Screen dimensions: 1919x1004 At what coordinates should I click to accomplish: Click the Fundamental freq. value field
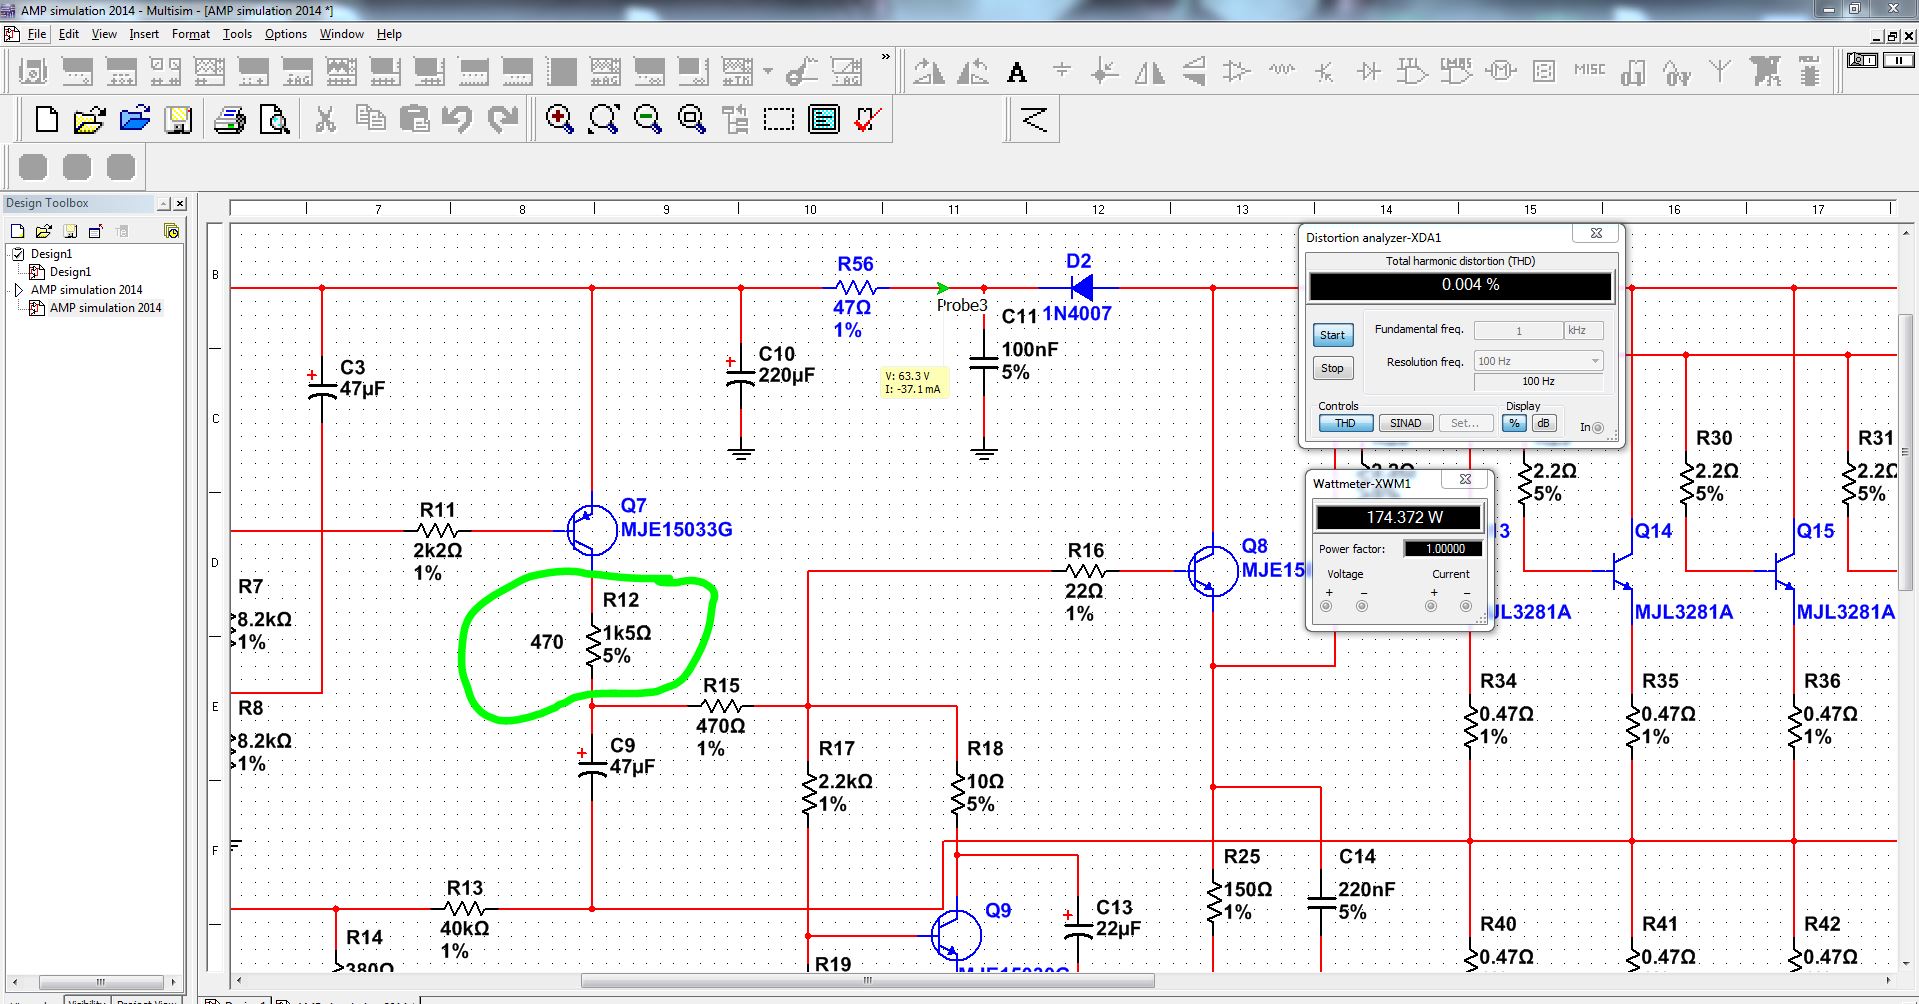coord(1518,330)
